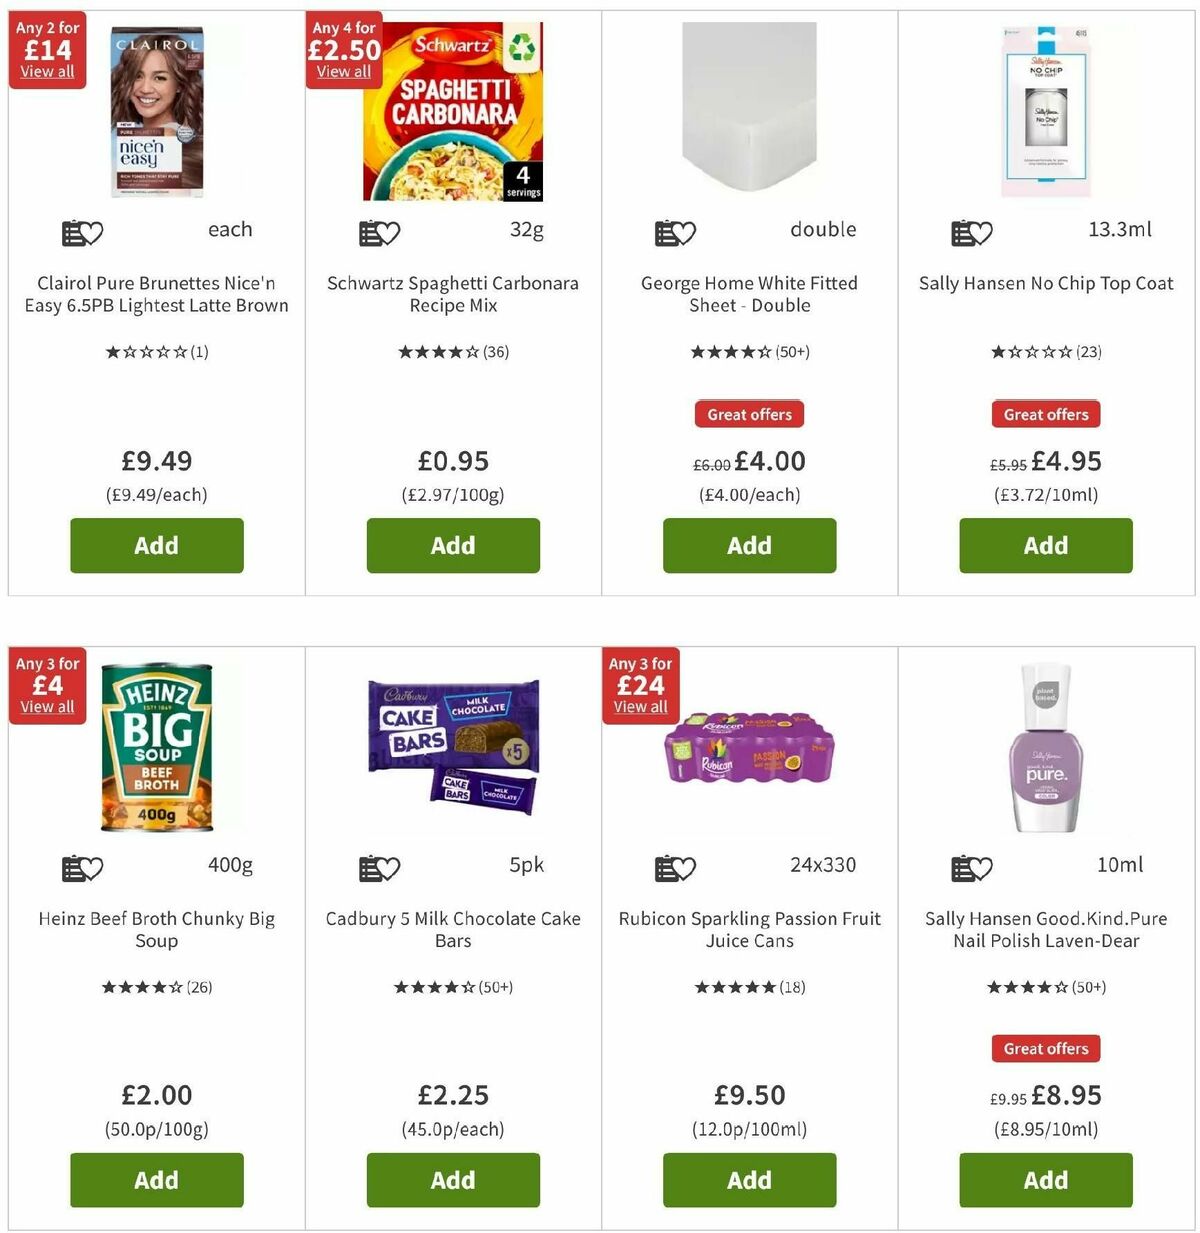1200x1233 pixels.
Task: Click the favourites icon for George Home Fitted Sheet
Action: click(675, 232)
